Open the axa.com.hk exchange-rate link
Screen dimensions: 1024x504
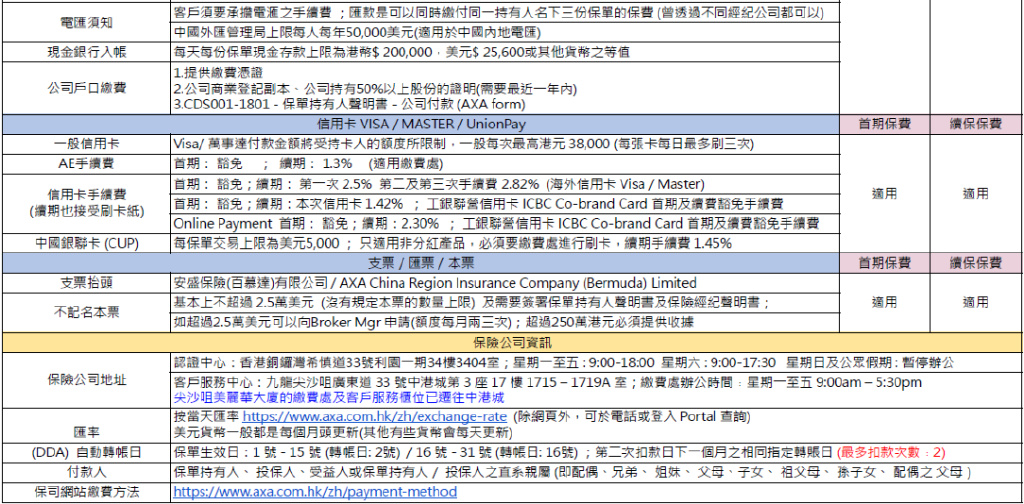tap(375, 417)
